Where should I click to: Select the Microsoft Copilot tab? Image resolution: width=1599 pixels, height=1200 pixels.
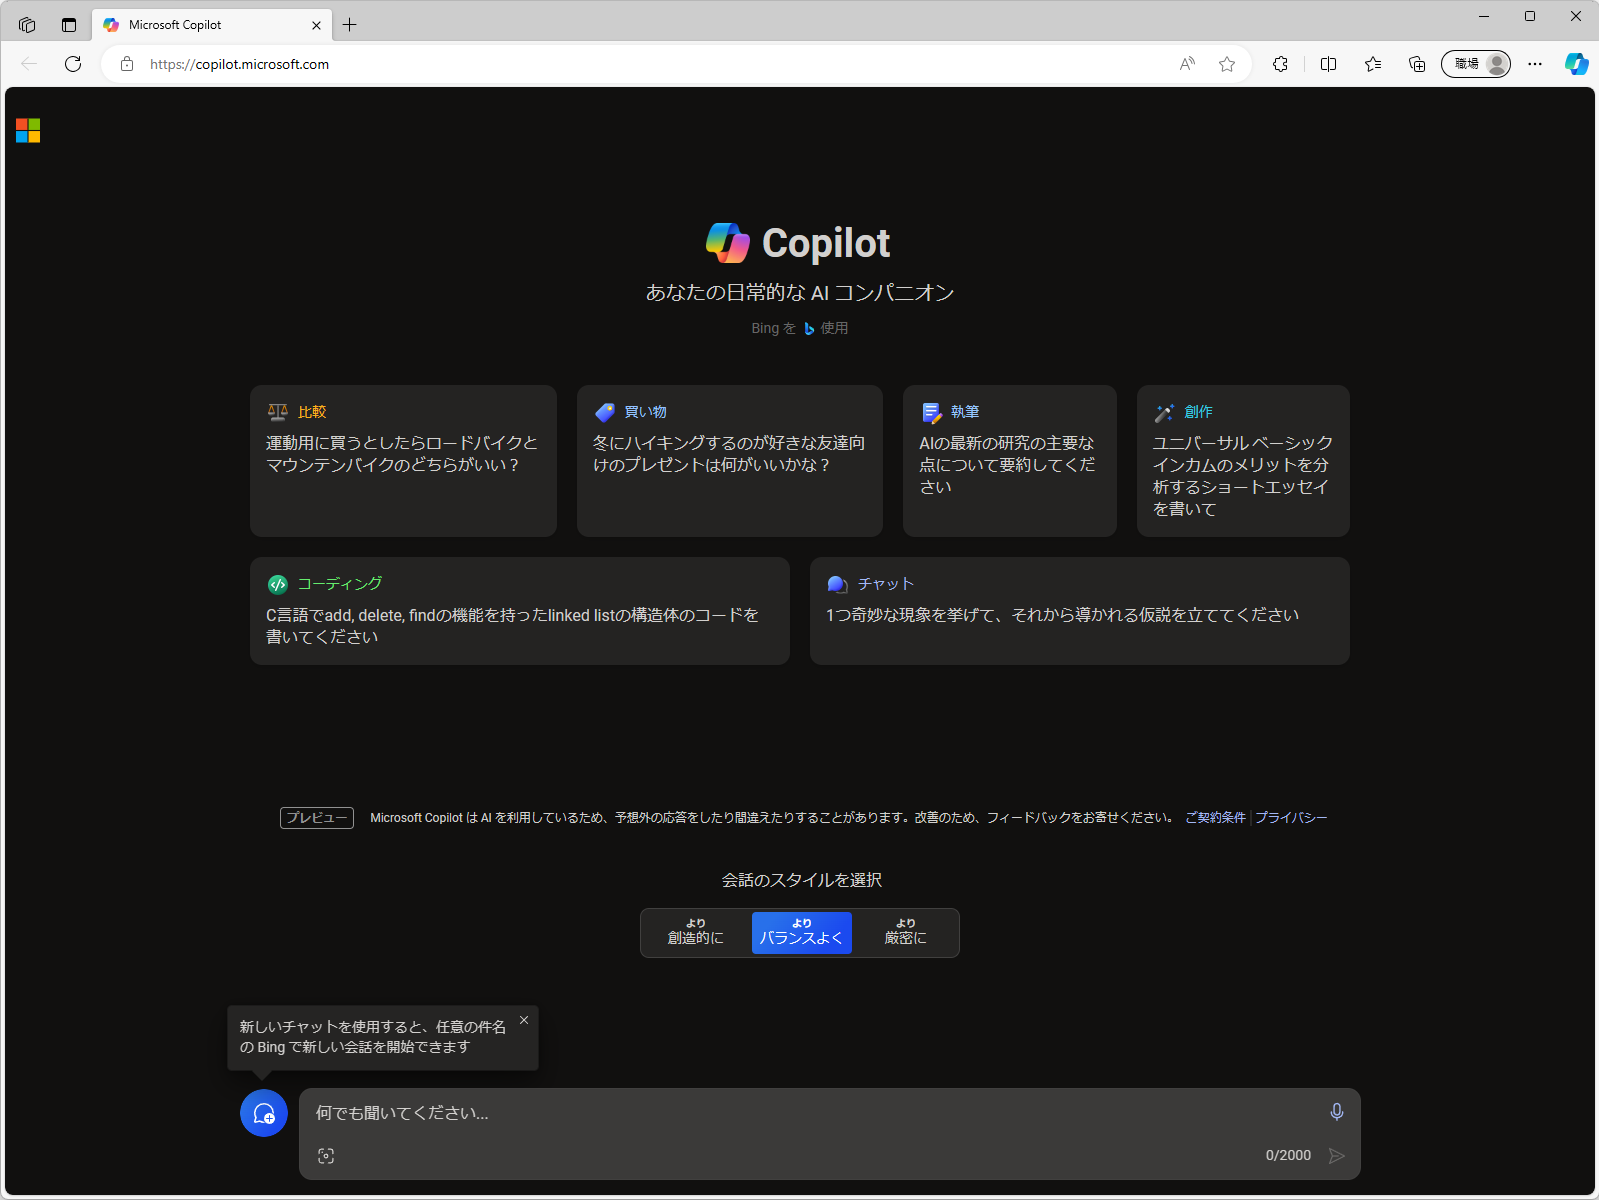pos(212,25)
